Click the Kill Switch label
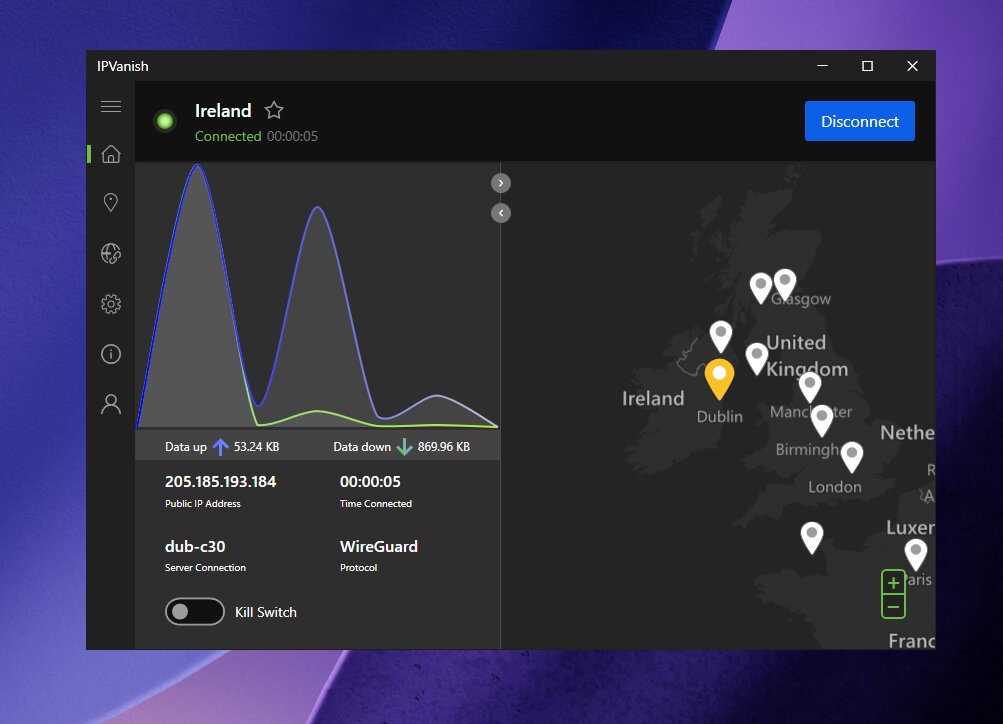This screenshot has height=724, width=1003. (265, 612)
